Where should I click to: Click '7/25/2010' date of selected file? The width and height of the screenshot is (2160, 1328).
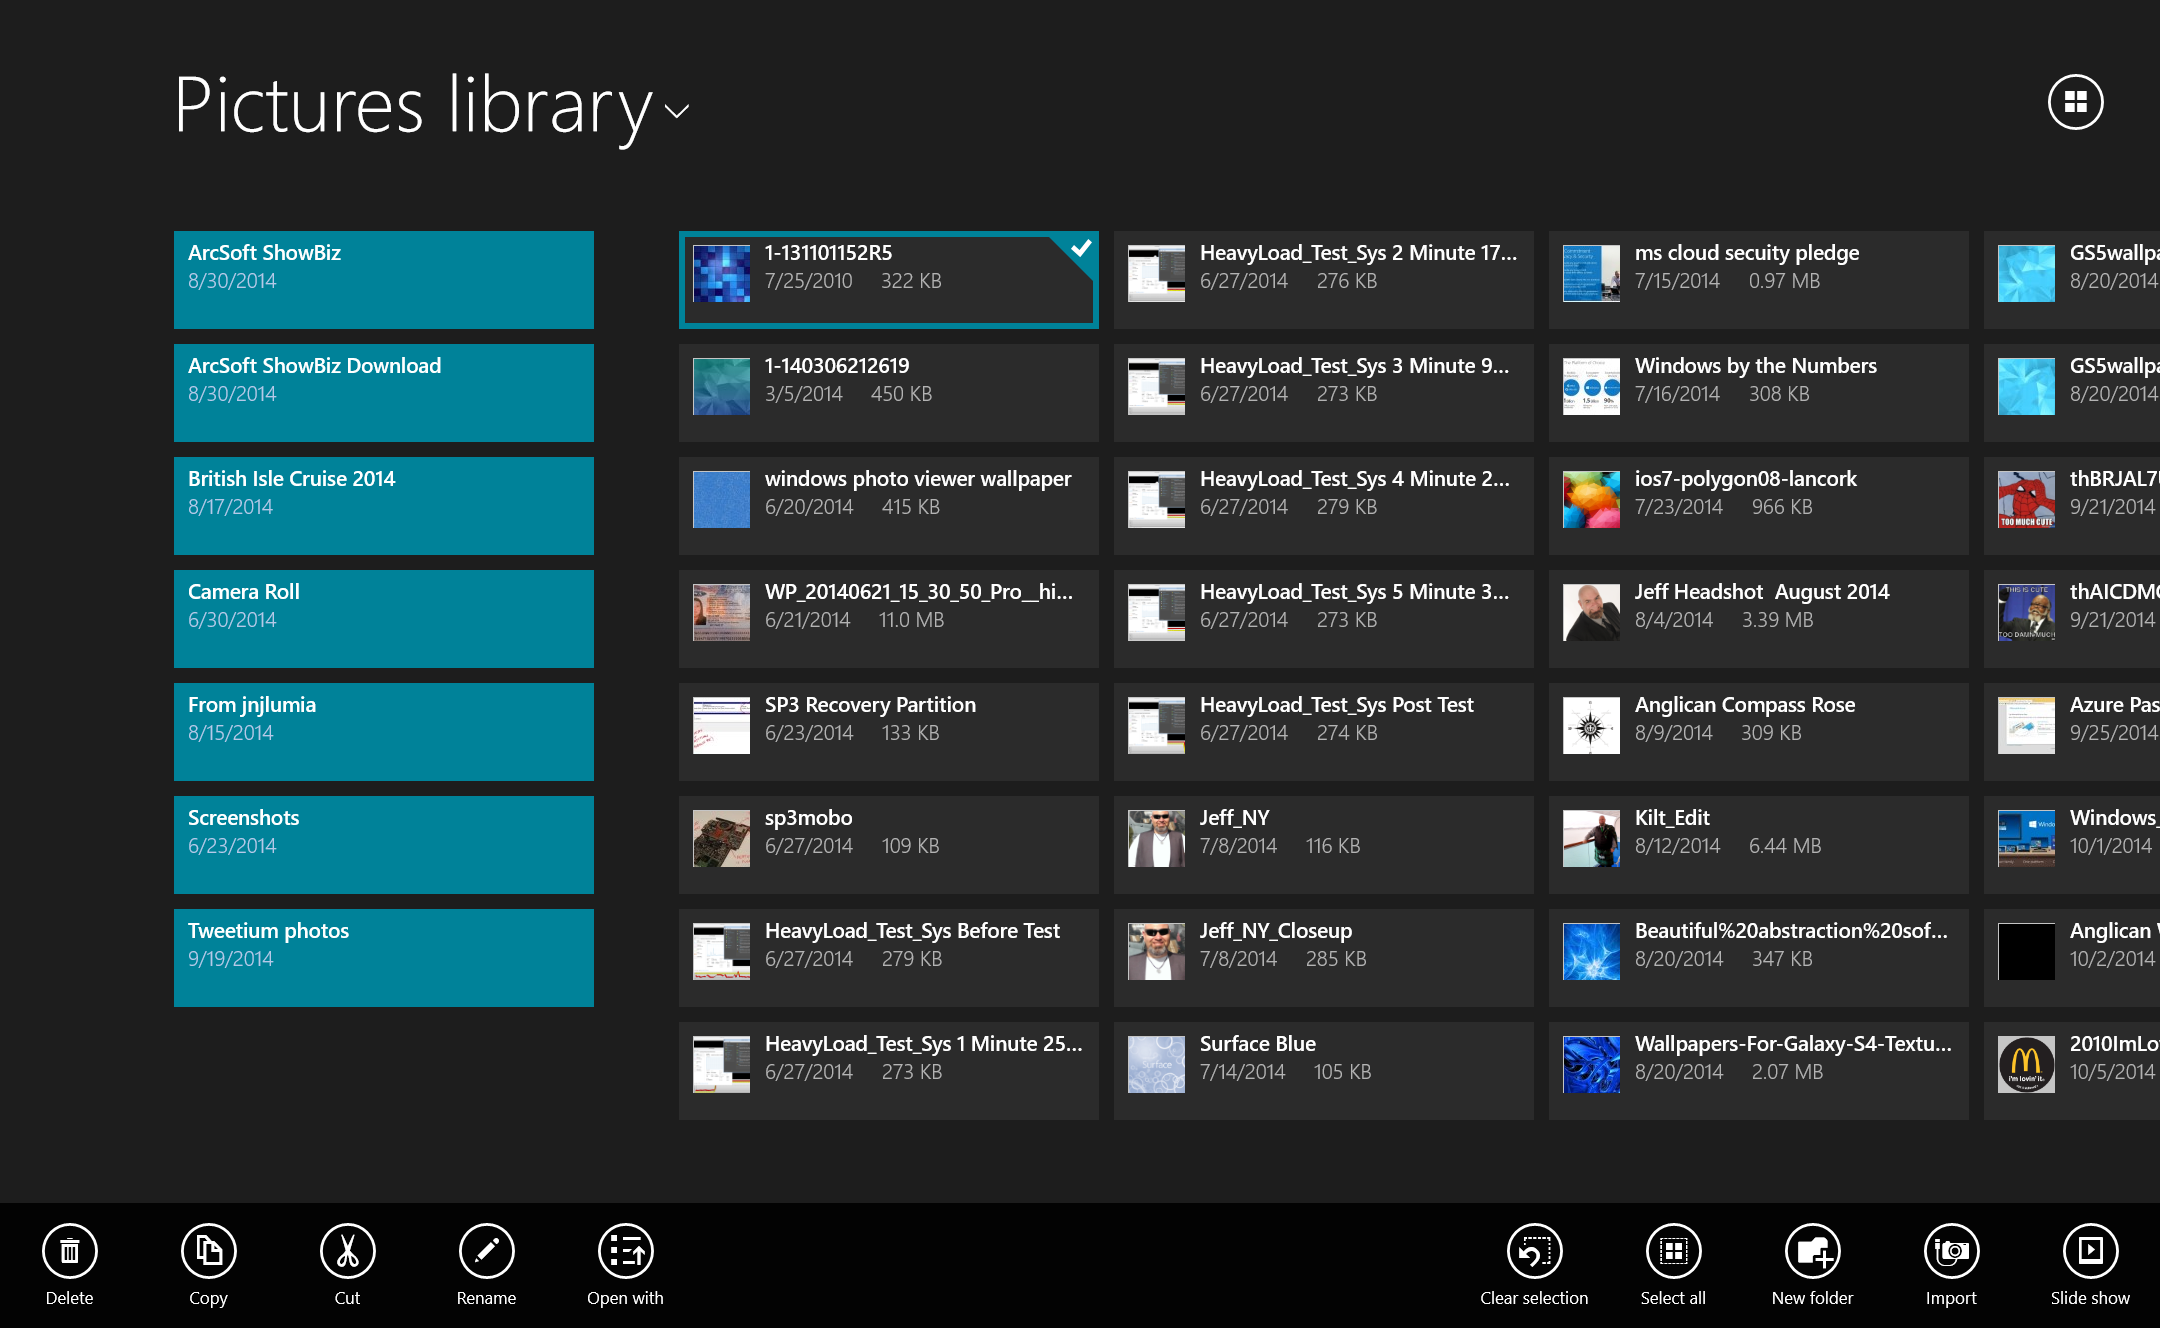coord(809,281)
